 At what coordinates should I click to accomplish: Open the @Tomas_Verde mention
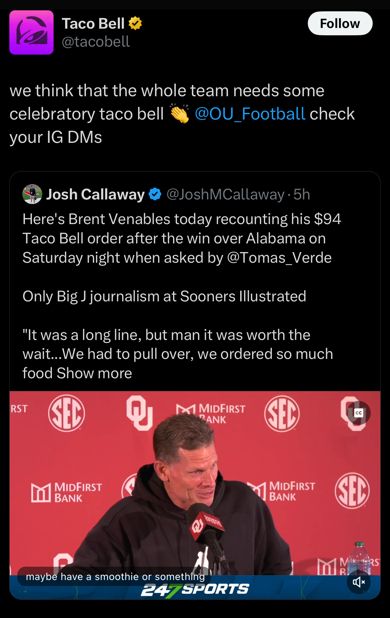[279, 258]
